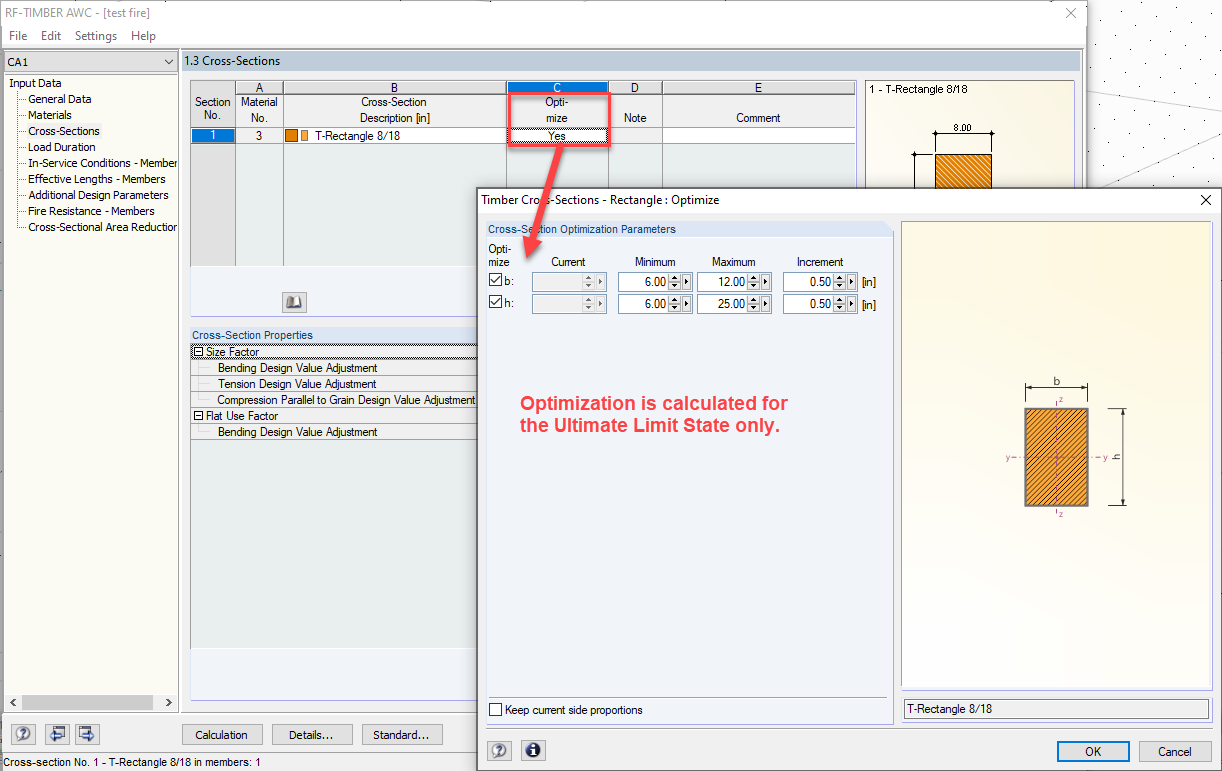Collapse the Size Factor property group
Image resolution: width=1222 pixels, height=771 pixels.
[199, 351]
